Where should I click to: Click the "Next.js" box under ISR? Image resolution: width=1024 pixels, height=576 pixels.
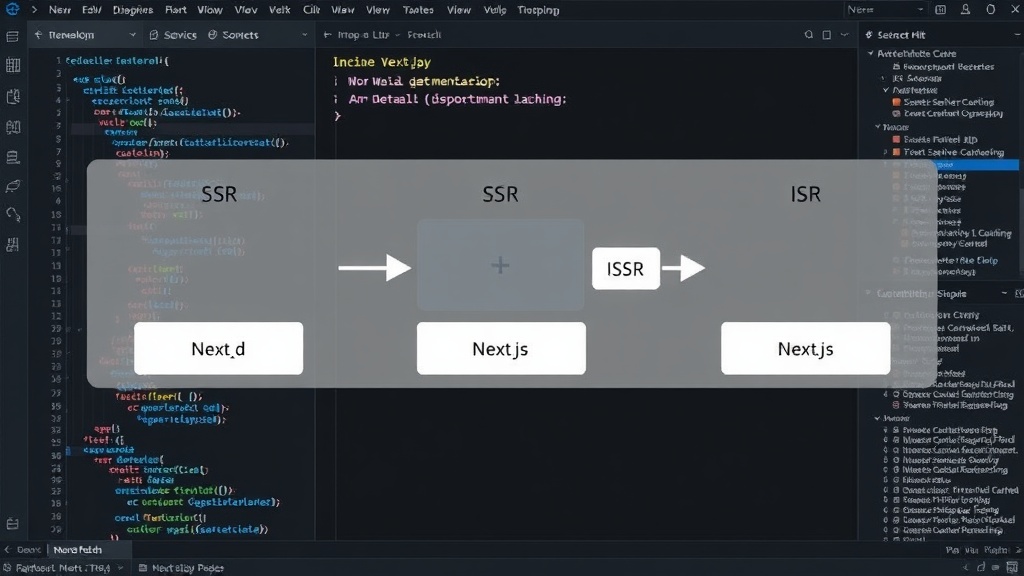pyautogui.click(x=805, y=348)
